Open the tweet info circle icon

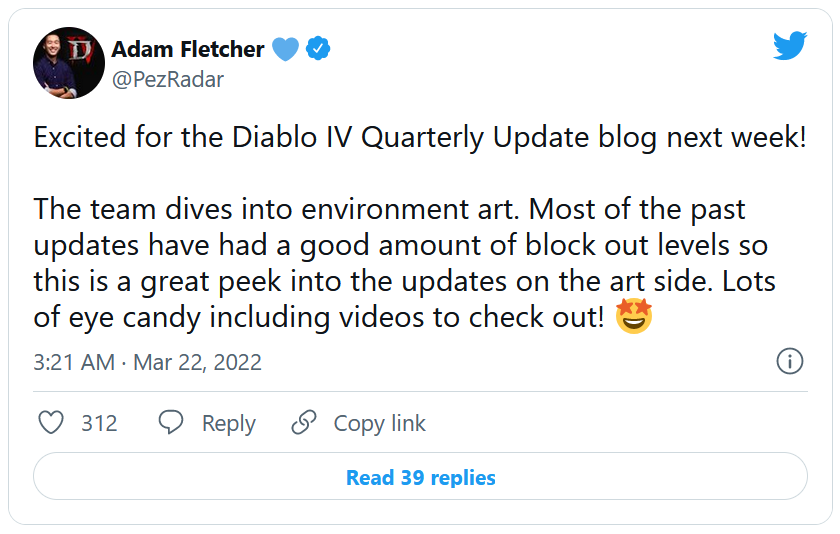pyautogui.click(x=790, y=361)
